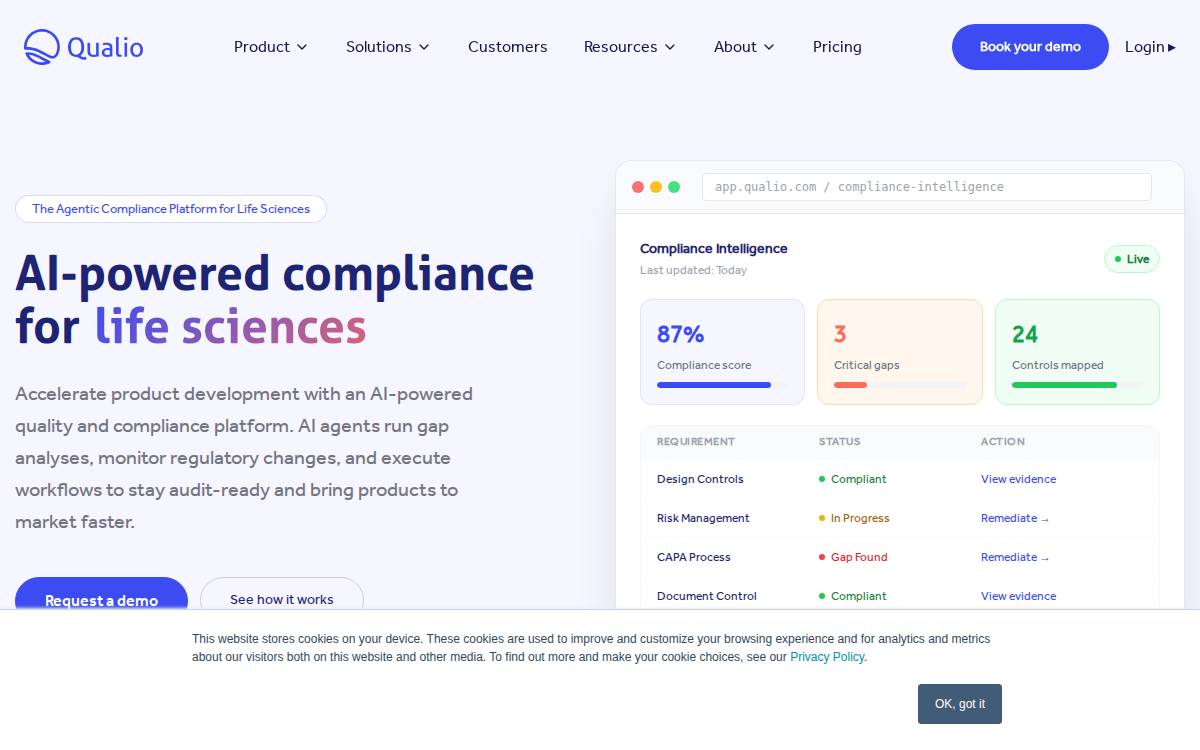Click See how it works
This screenshot has height=750, width=1200.
tap(282, 594)
